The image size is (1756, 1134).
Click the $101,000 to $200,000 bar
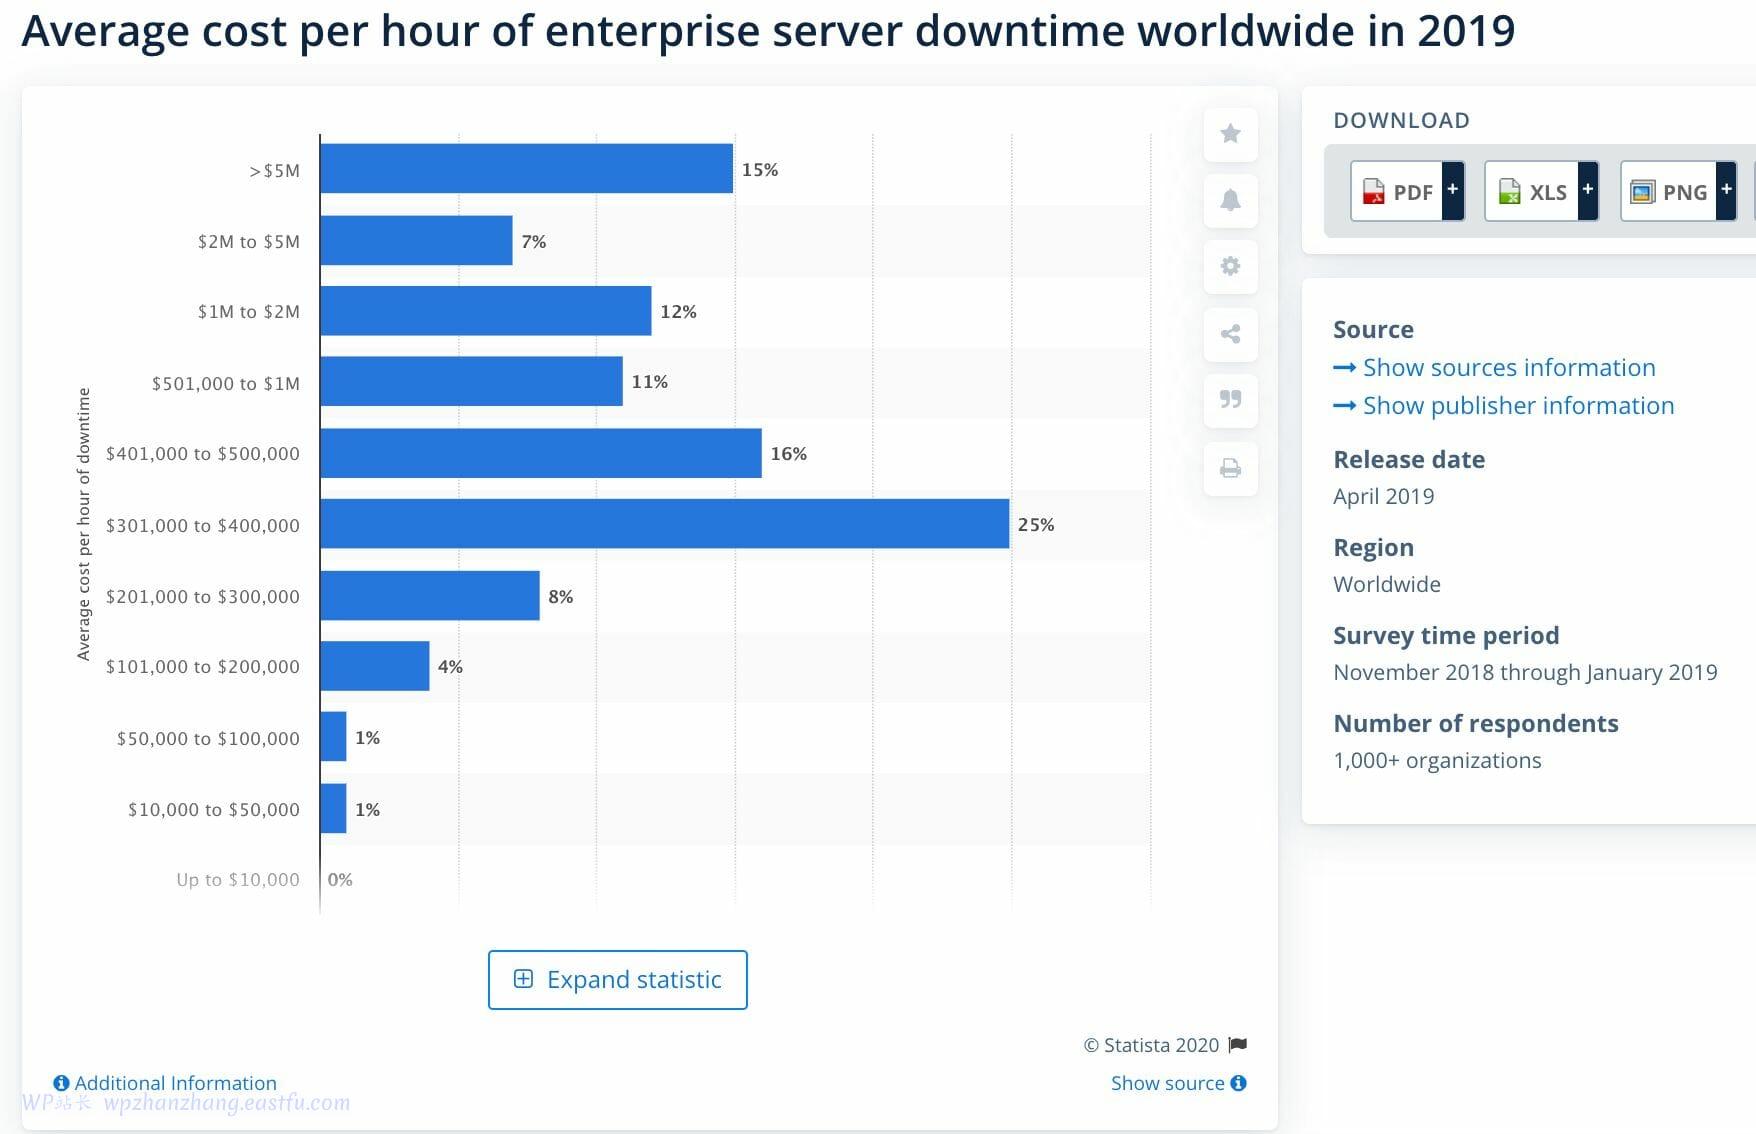tap(374, 666)
